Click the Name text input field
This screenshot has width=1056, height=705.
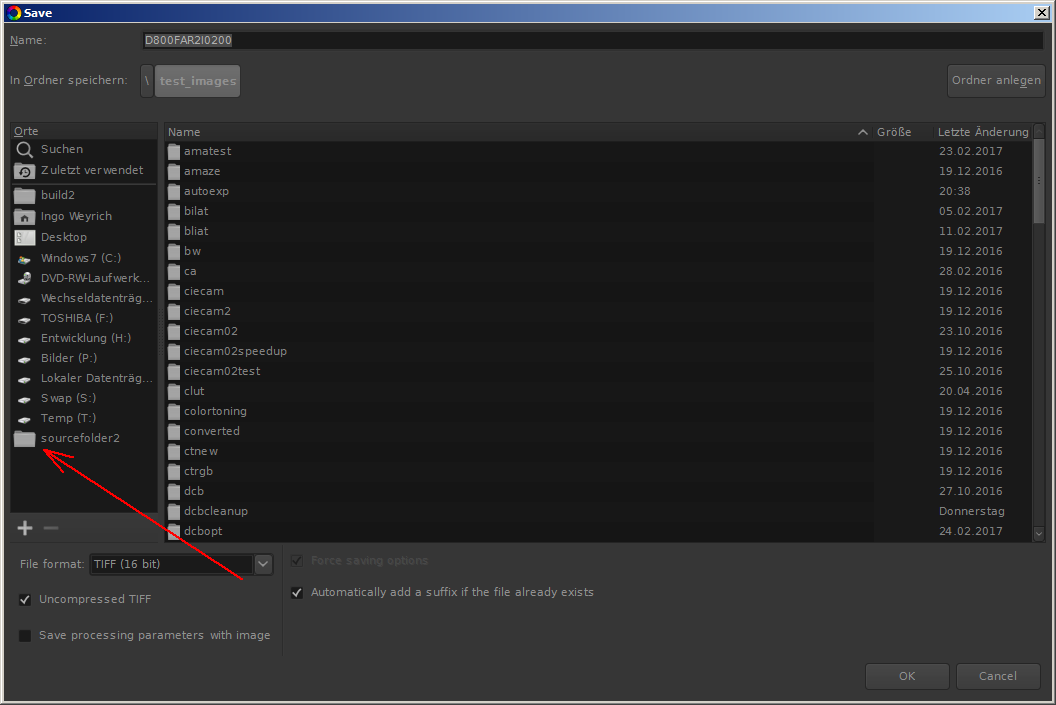click(592, 41)
